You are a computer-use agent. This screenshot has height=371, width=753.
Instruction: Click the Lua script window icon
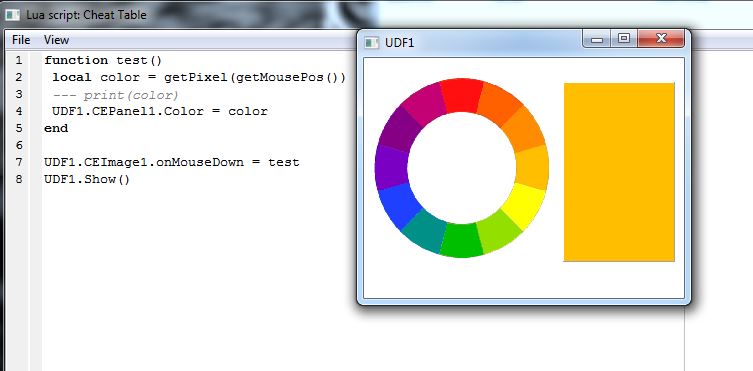click(12, 14)
